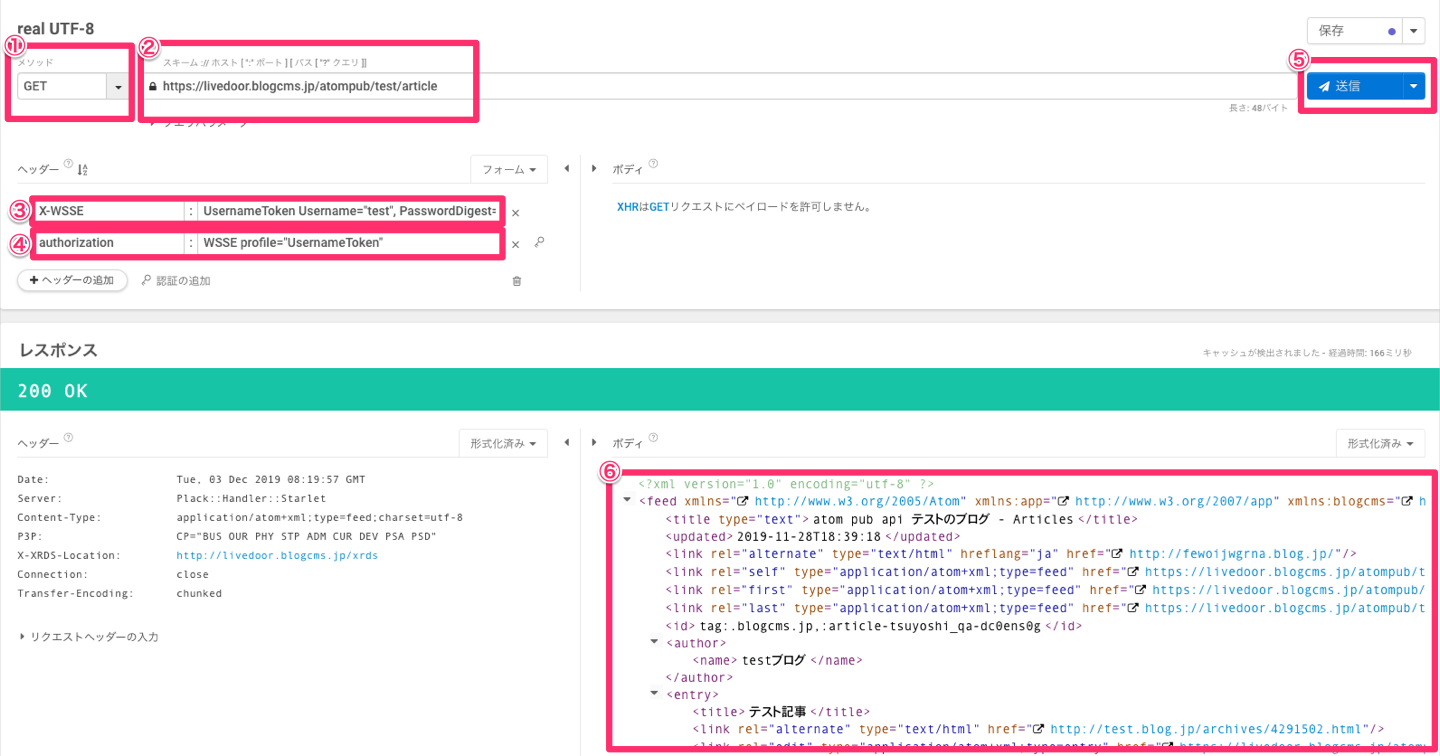Open the フォーム view dropdown
This screenshot has height=756, width=1440.
pyautogui.click(x=509, y=169)
